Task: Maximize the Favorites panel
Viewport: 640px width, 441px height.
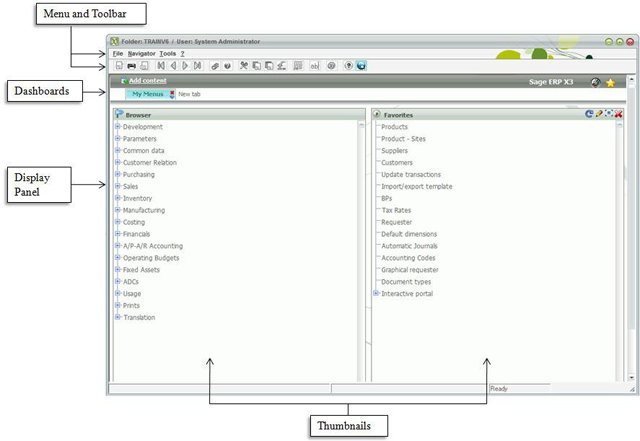Action: pos(609,115)
